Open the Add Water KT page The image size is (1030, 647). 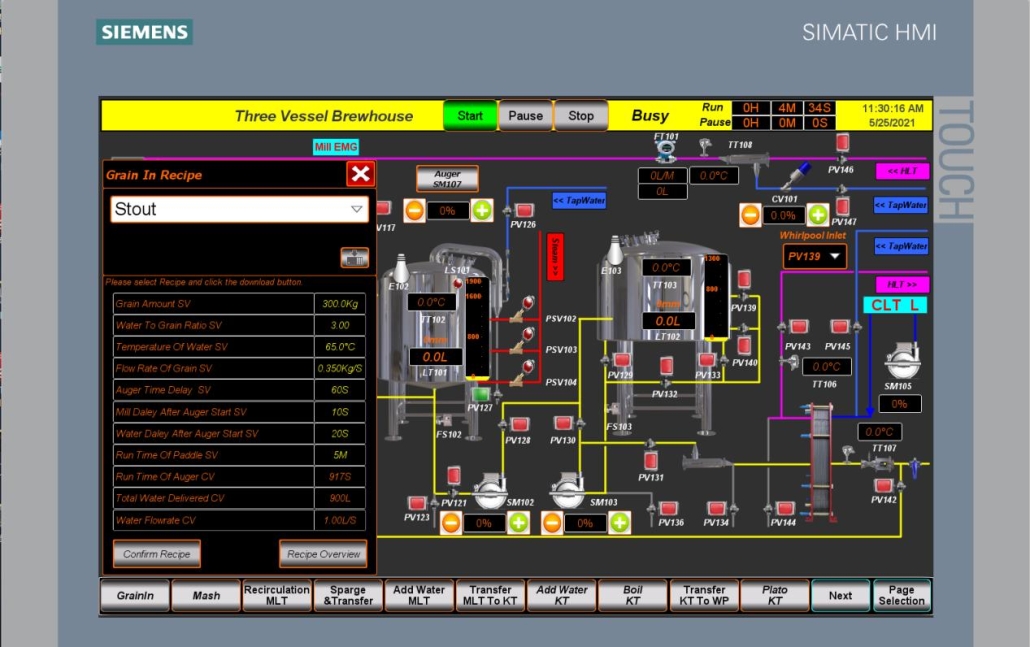point(562,596)
